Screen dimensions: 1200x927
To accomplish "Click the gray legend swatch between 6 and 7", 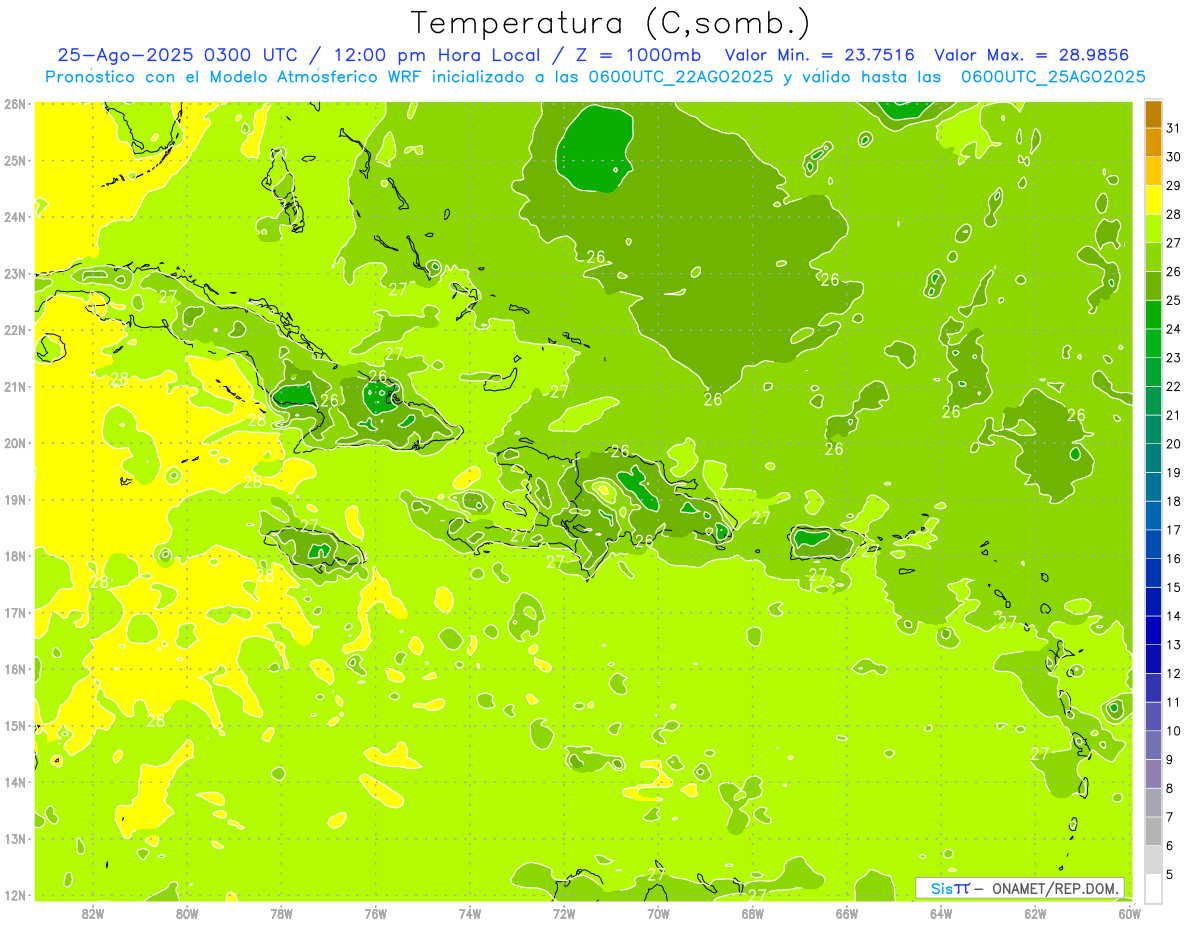I will tap(1153, 831).
